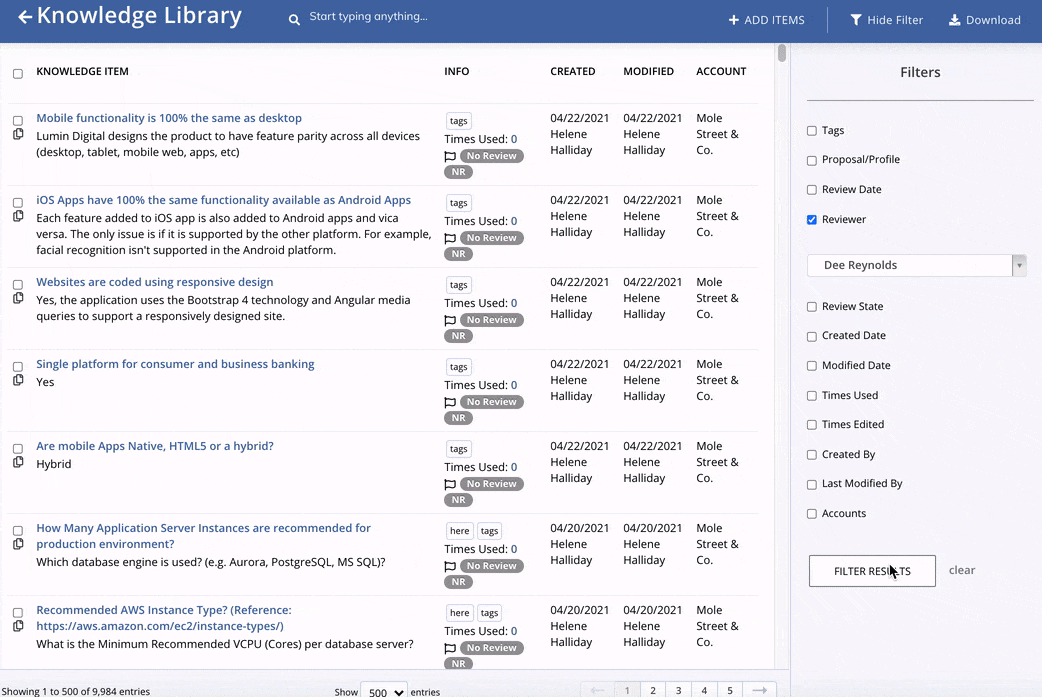Enable the Last Modified By filter
The width and height of the screenshot is (1042, 697).
click(x=811, y=484)
